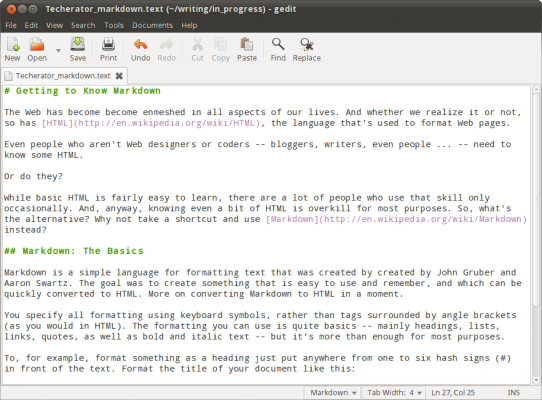Select the Techerator_markdown.text document tab
542x400 pixels.
[x=63, y=76]
